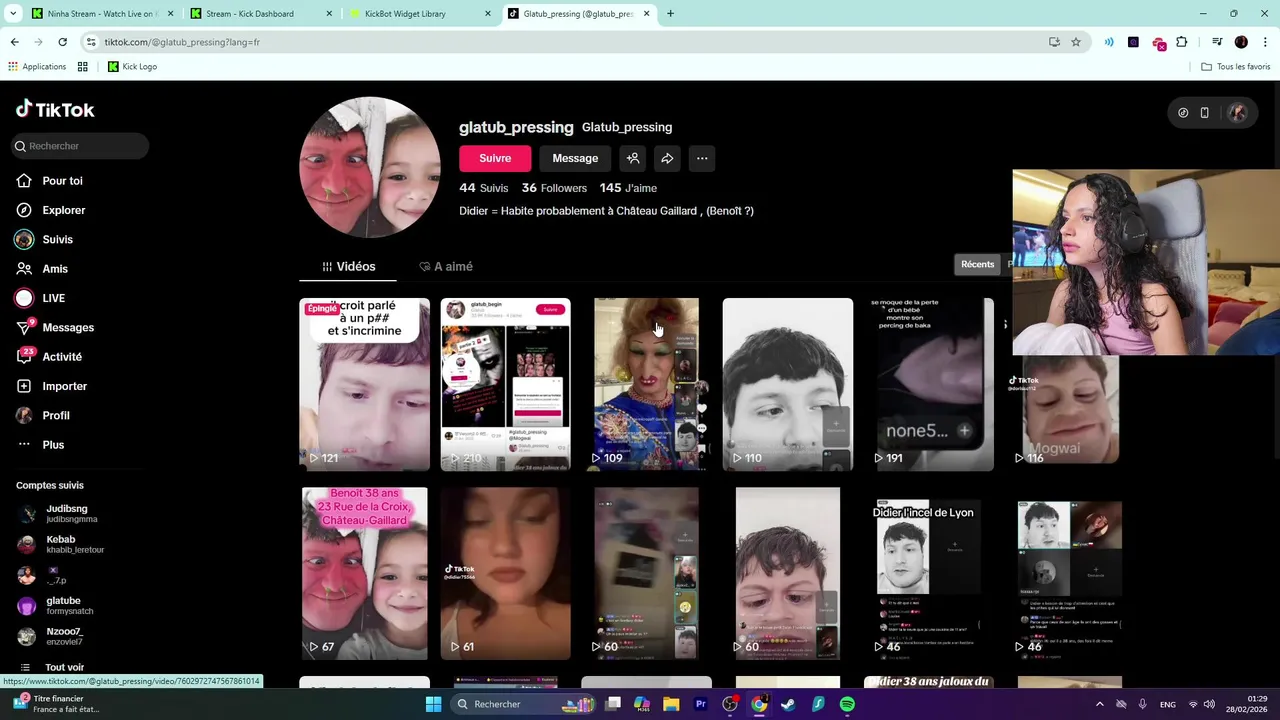This screenshot has height=720, width=1280.
Task: Open the video with 61 views
Action: (x=506, y=573)
